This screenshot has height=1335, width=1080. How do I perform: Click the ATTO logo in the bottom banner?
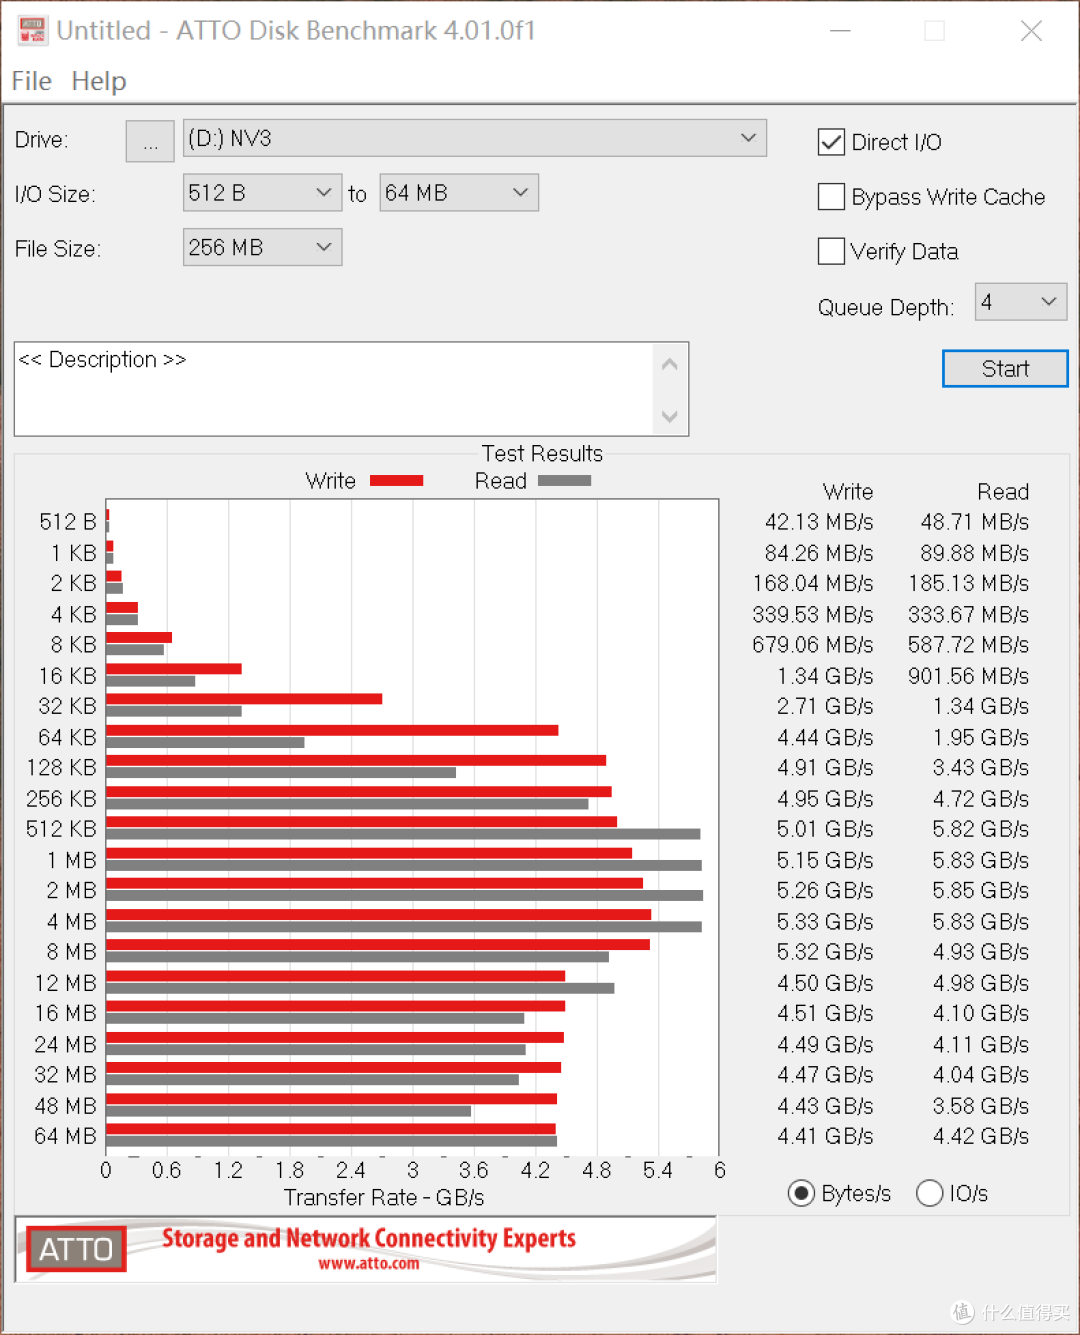pyautogui.click(x=75, y=1249)
